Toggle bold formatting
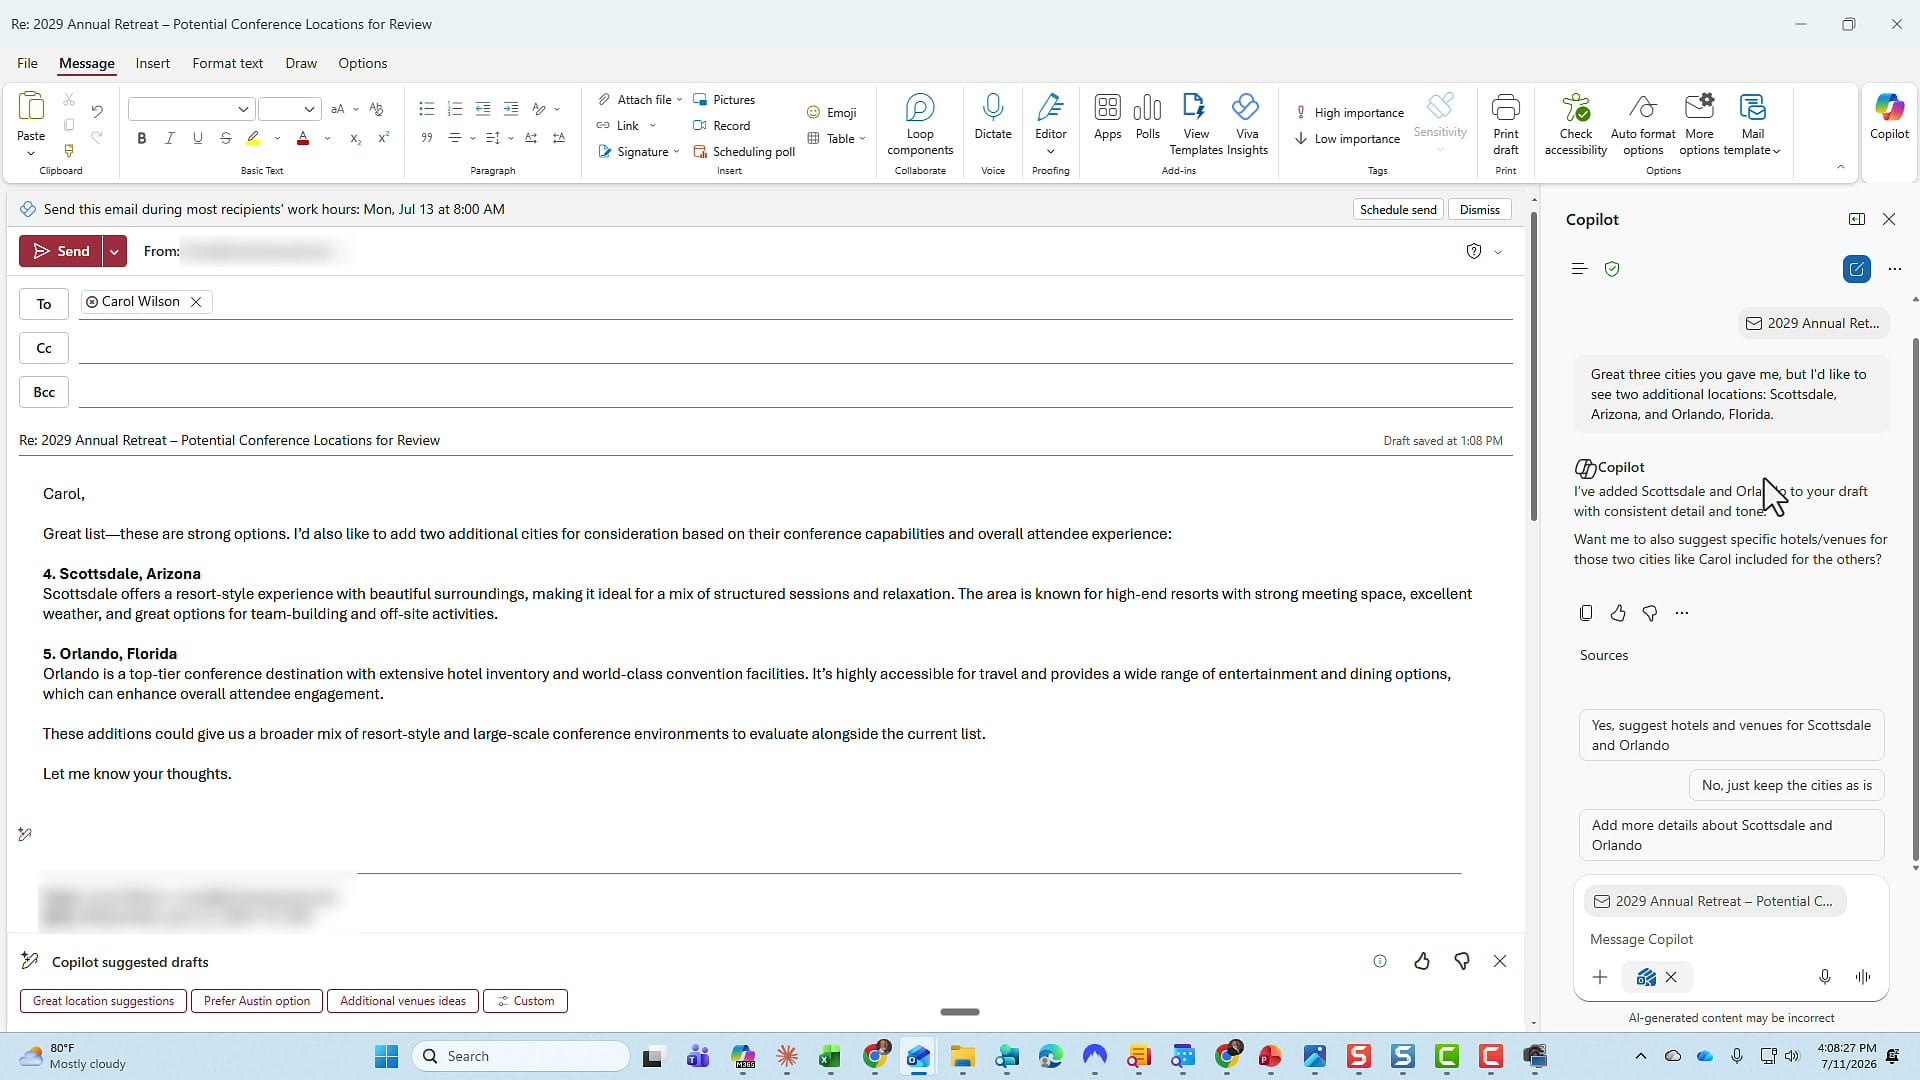Viewport: 1920px width, 1080px height. (x=141, y=138)
